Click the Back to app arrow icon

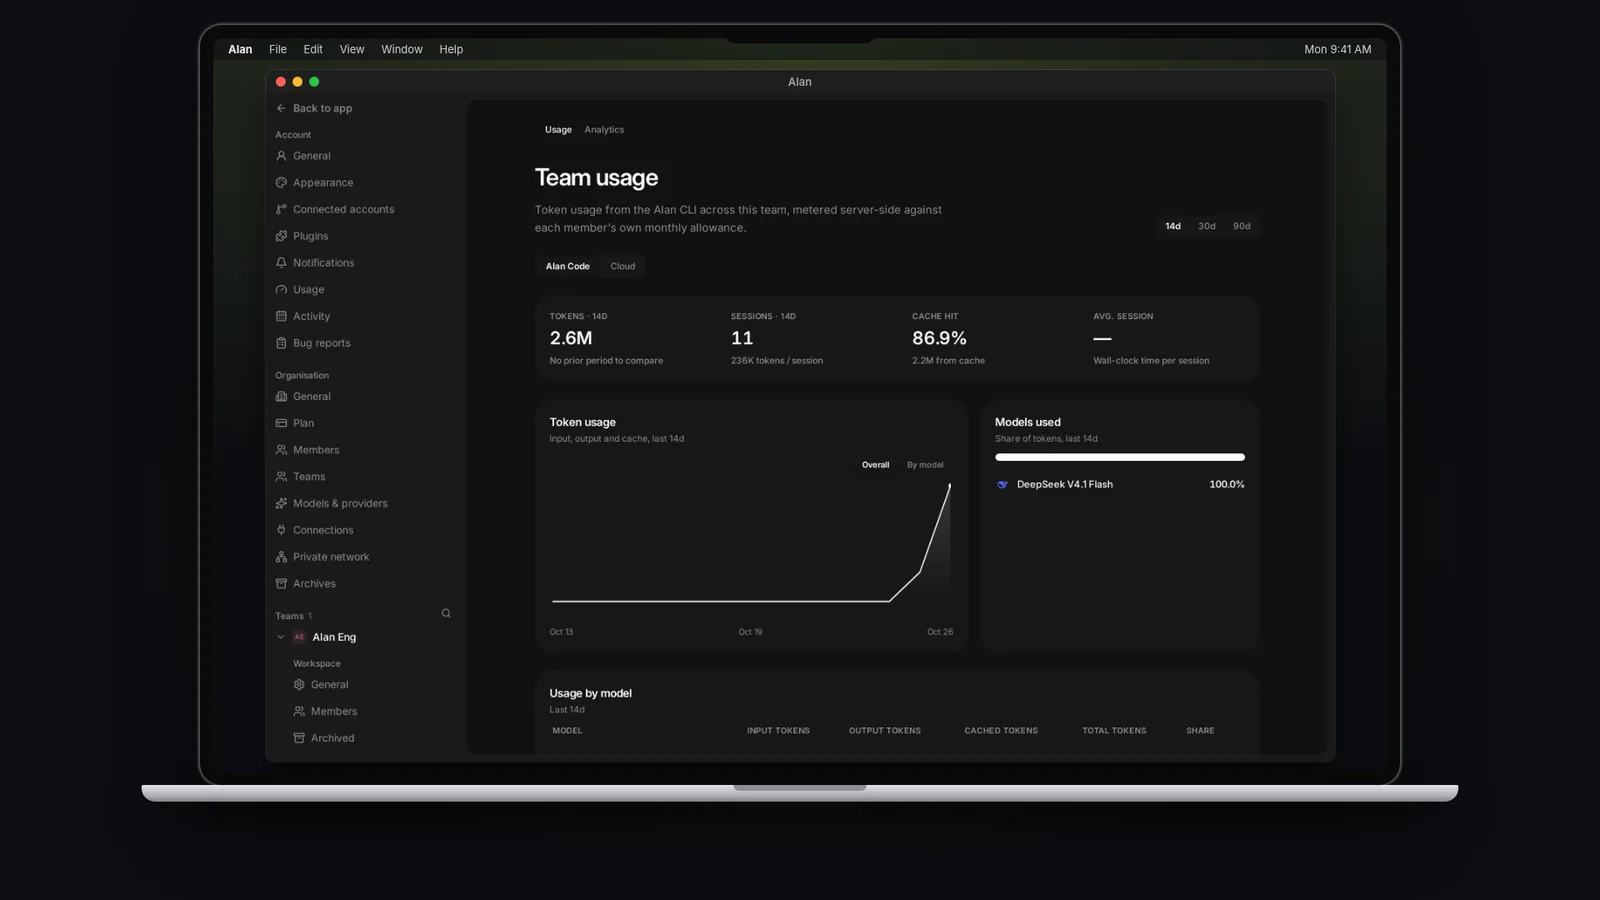pos(281,108)
